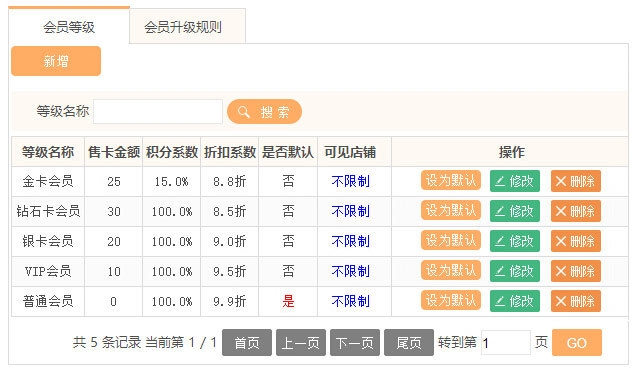Click the 新增 button
Screen dimensions: 637x380
pos(56,61)
